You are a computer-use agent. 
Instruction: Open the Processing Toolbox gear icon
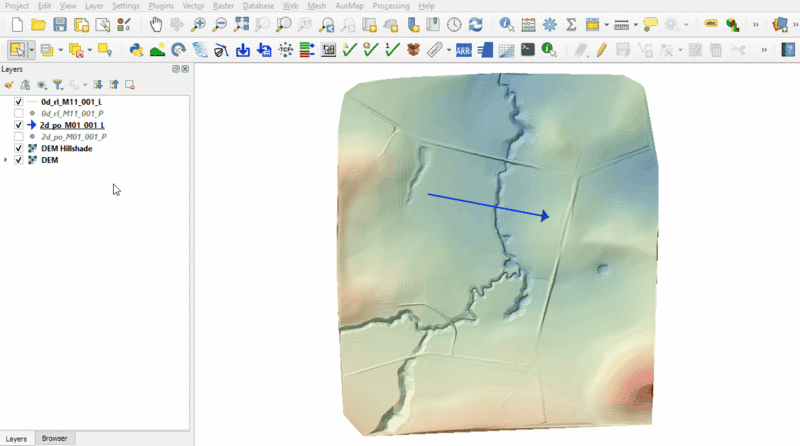550,24
